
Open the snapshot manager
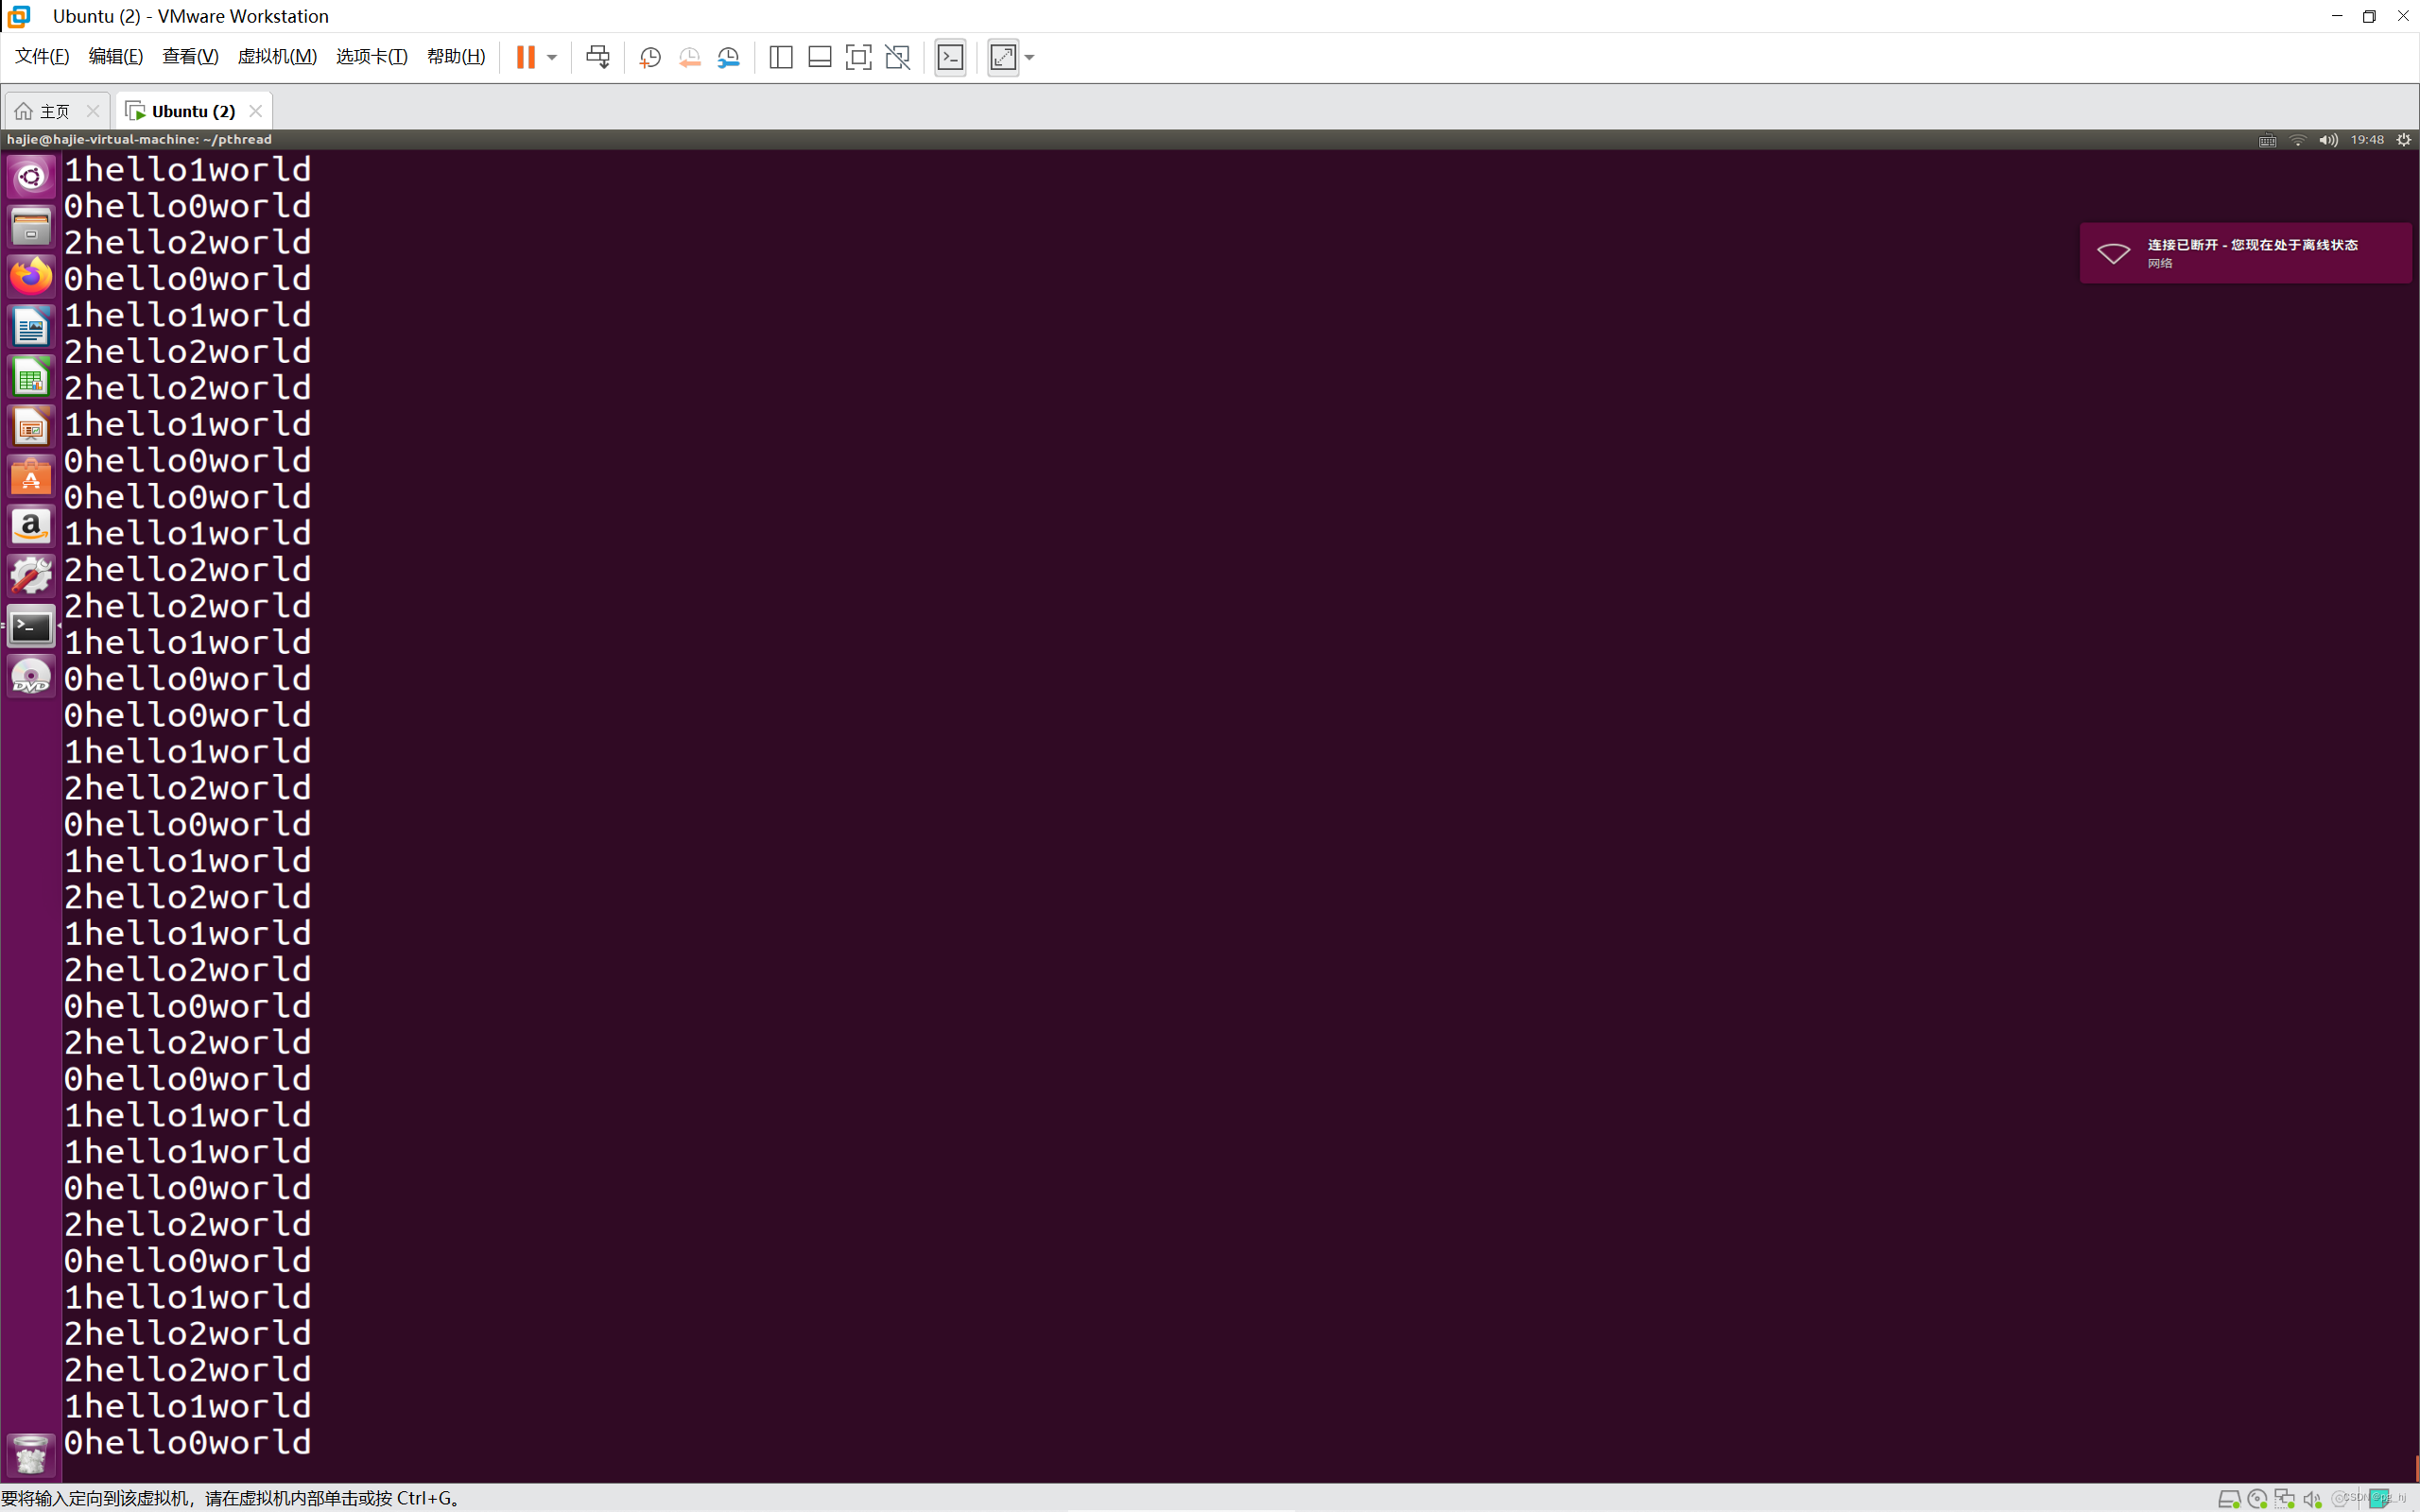729,57
